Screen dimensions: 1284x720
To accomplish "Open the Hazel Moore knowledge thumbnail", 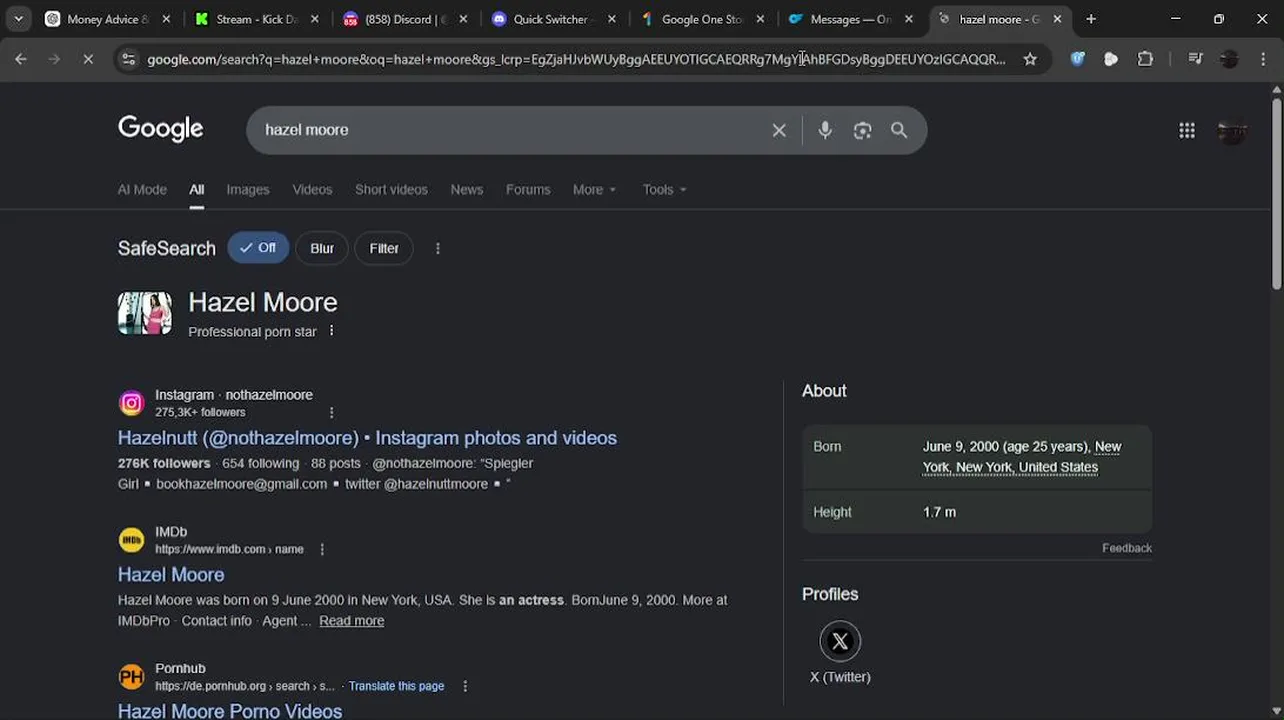I will coord(145,313).
